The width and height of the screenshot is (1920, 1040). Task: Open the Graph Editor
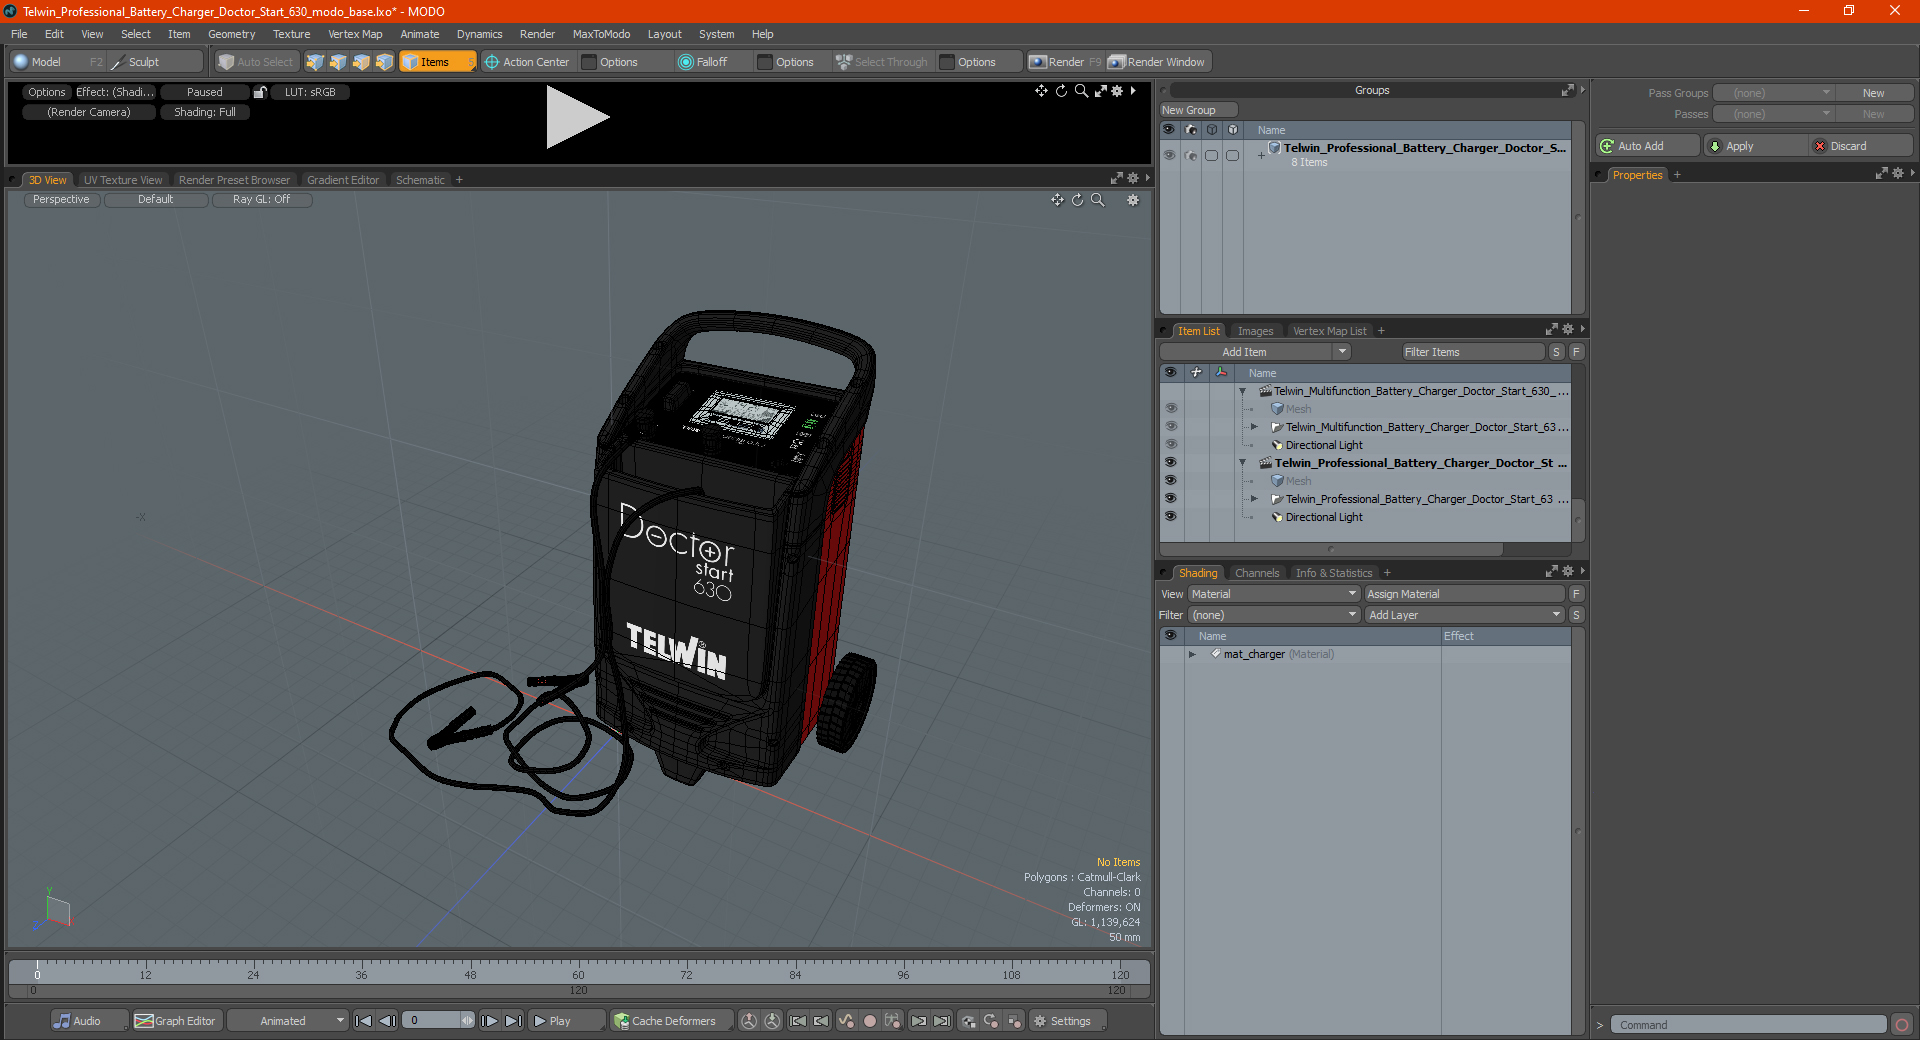click(175, 1021)
